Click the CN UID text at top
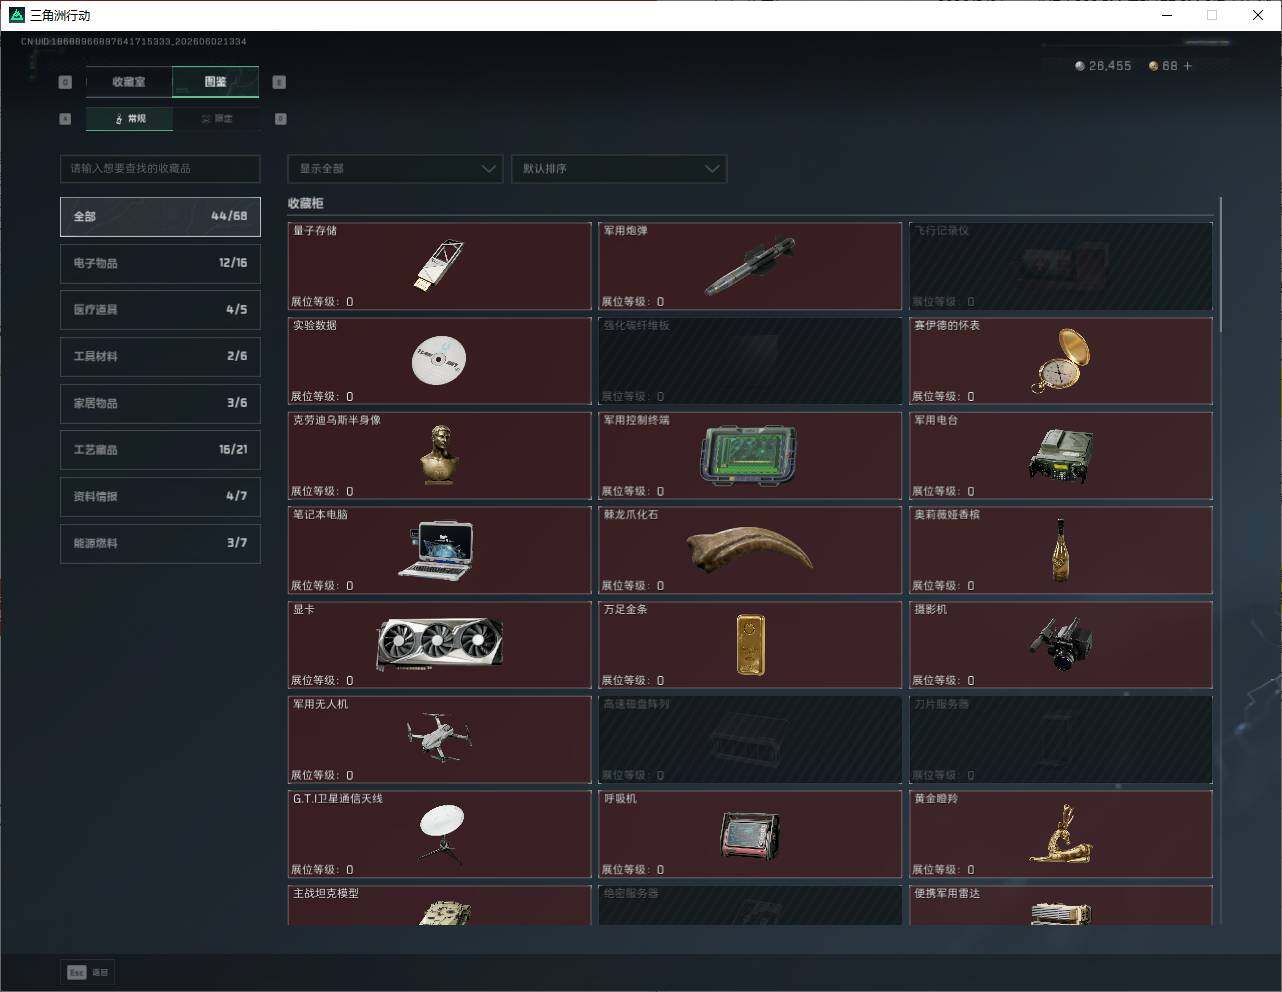 click(x=134, y=41)
